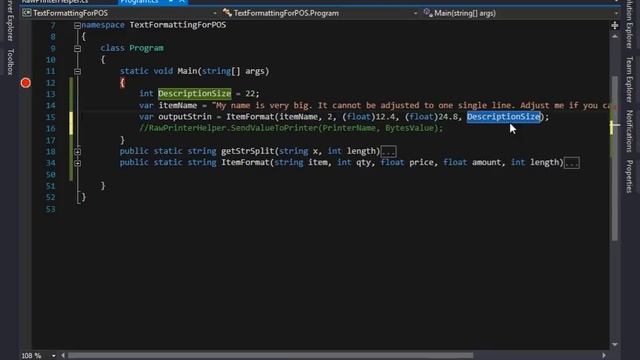Open the collapsed ellipsis box after getStrSplit
The image size is (640, 360).
coord(388,152)
